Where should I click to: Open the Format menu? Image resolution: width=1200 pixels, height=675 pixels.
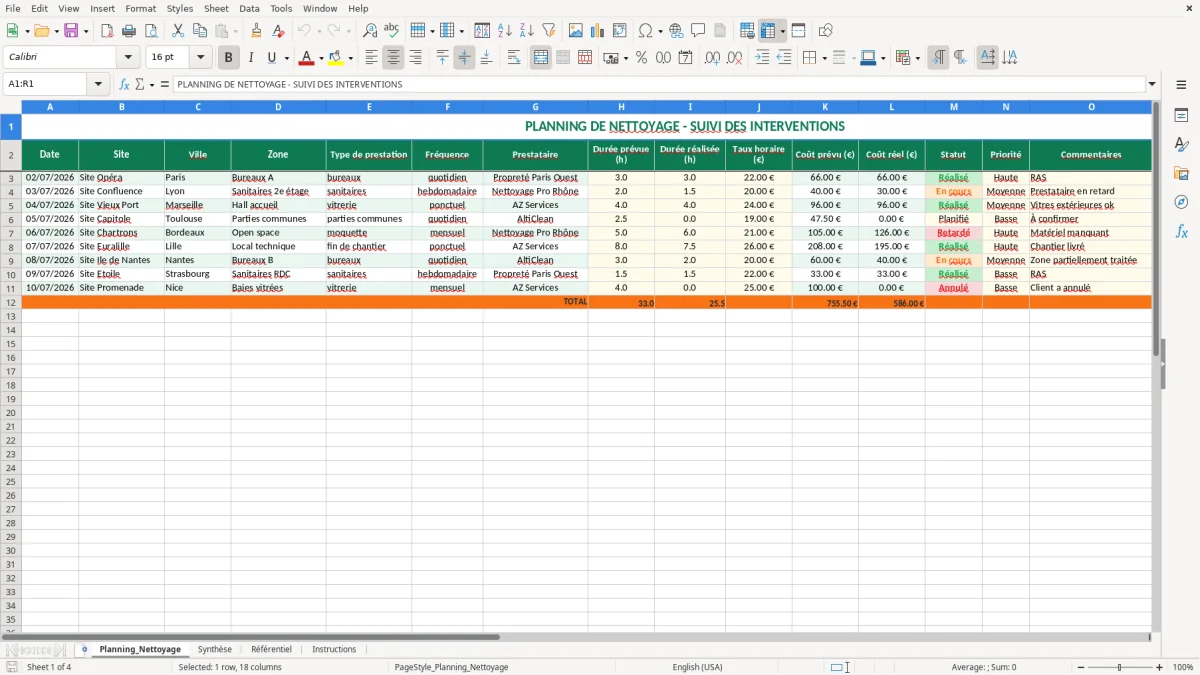(x=140, y=8)
